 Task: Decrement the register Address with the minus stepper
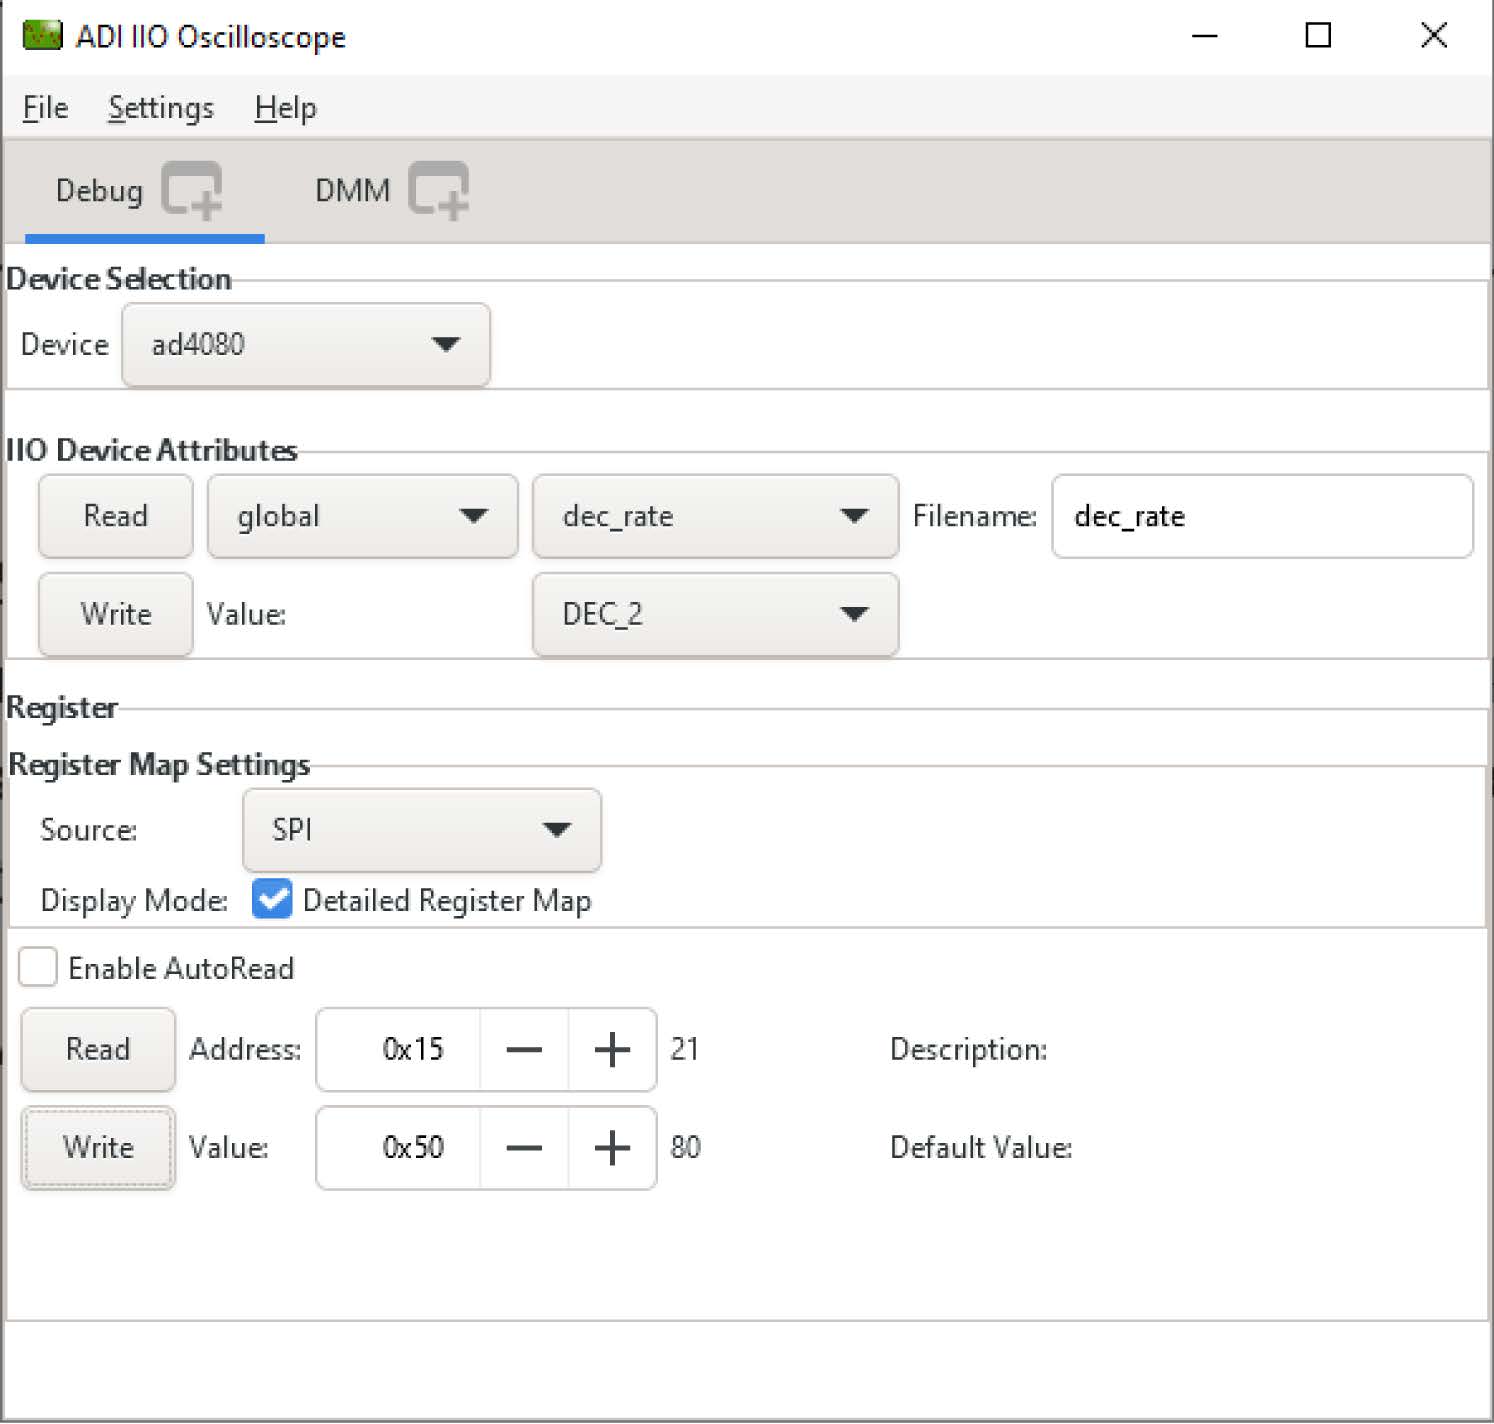pos(524,1049)
